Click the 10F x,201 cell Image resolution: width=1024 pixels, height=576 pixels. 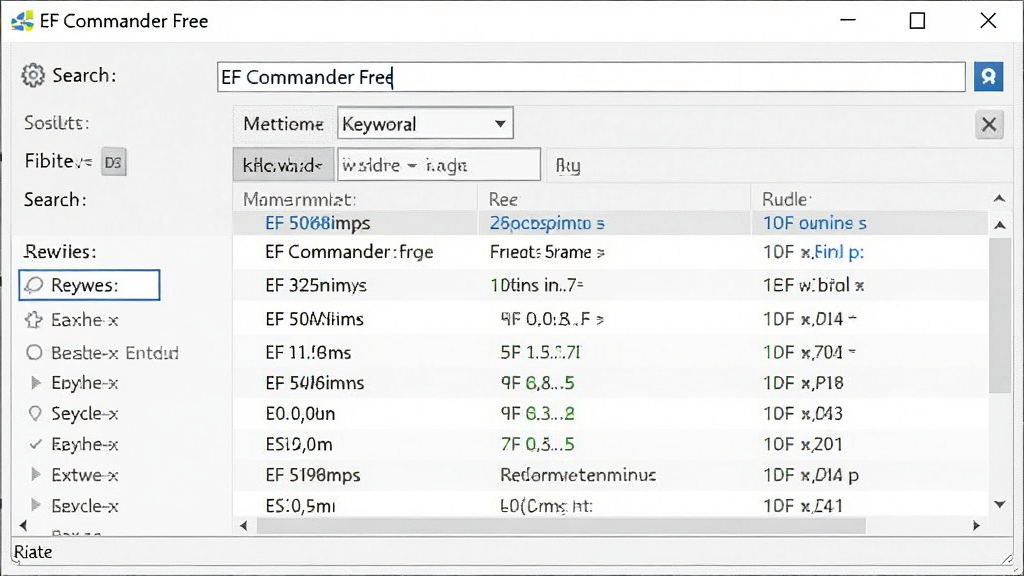click(803, 444)
